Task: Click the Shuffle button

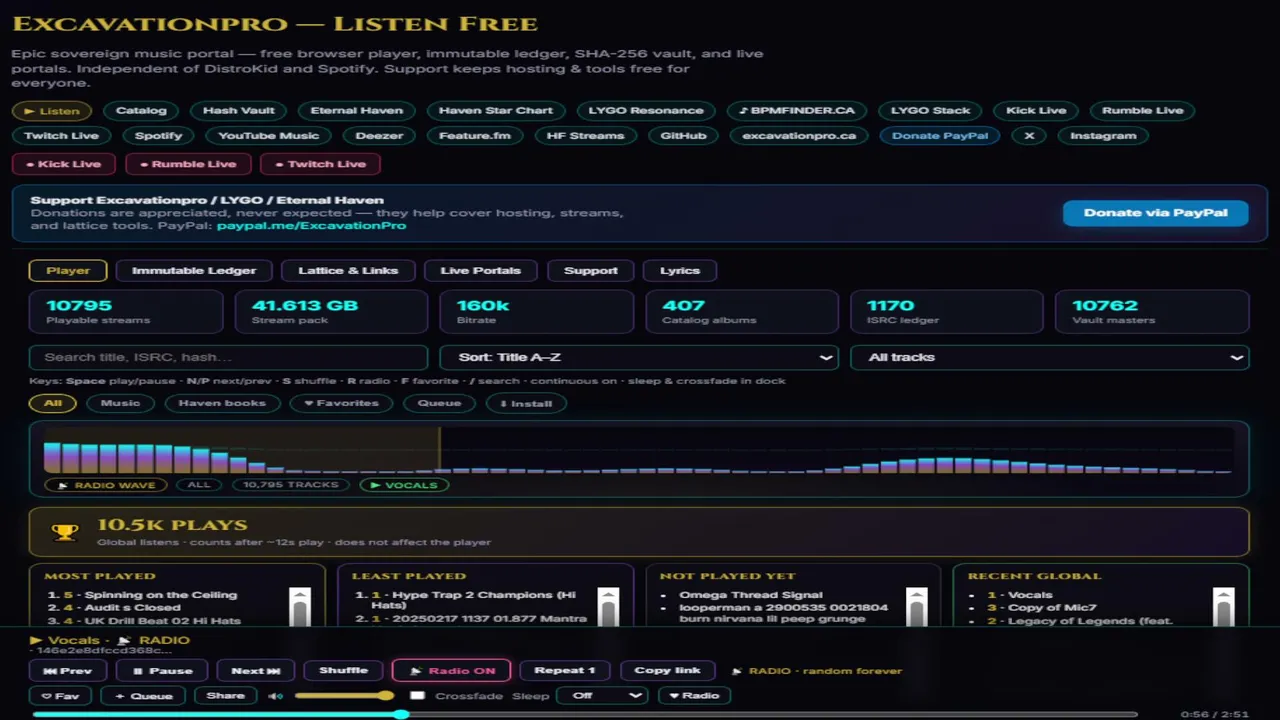Action: tap(343, 671)
